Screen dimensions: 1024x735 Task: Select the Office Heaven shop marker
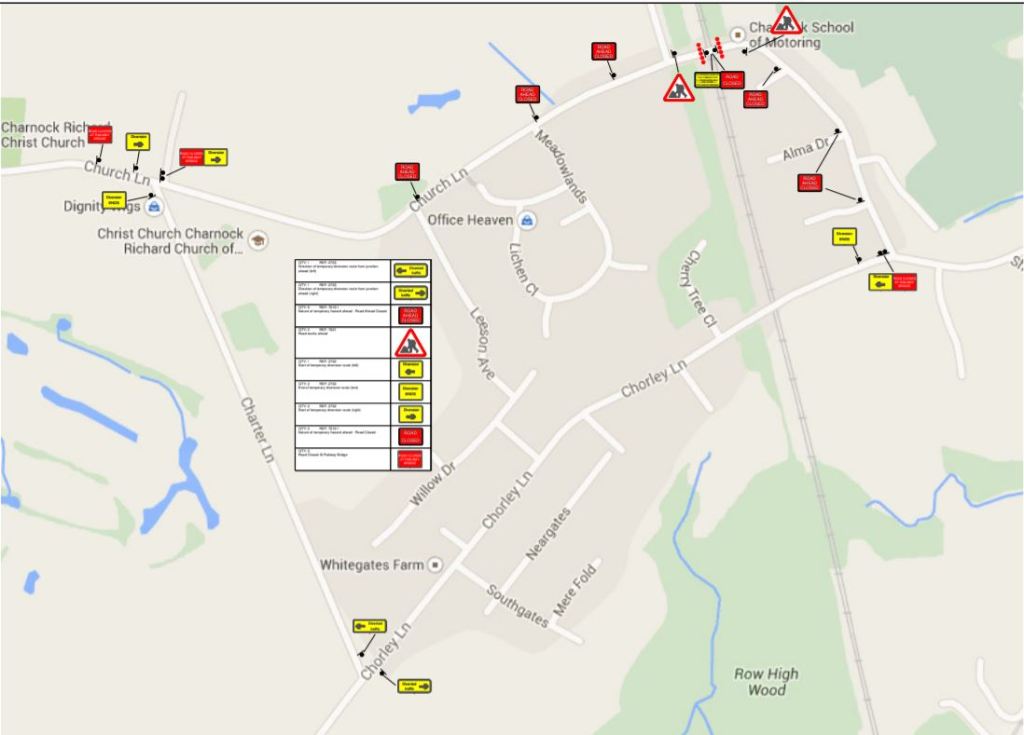[528, 220]
